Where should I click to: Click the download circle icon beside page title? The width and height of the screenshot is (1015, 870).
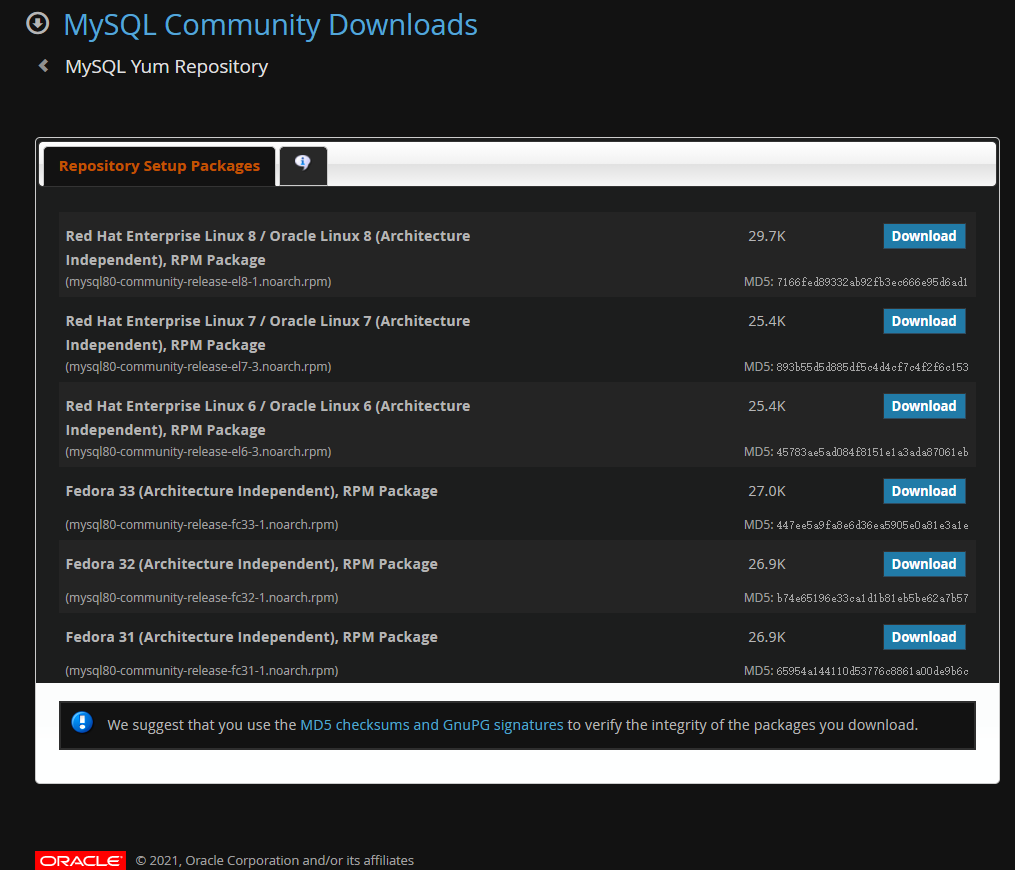click(x=38, y=23)
